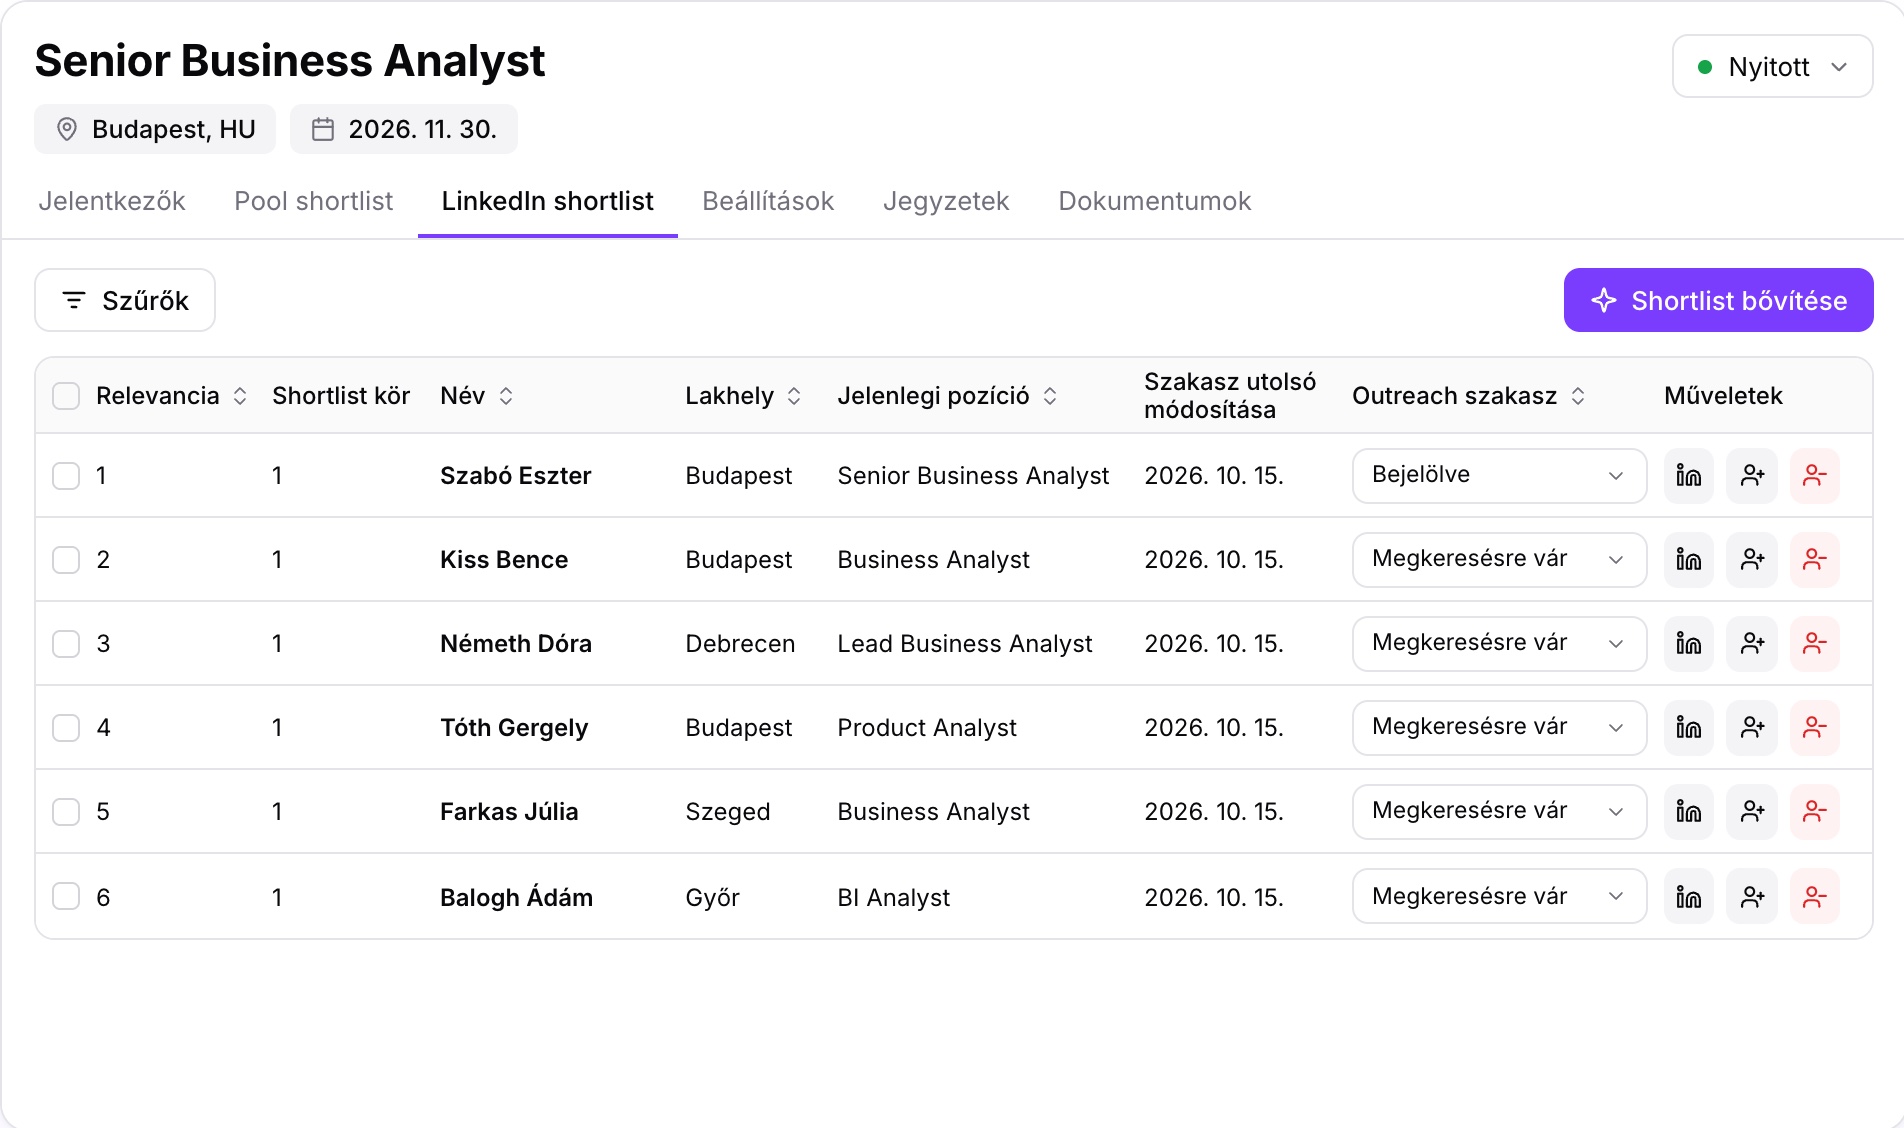Sort table by Lakhely column
This screenshot has width=1904, height=1128.
743,396
